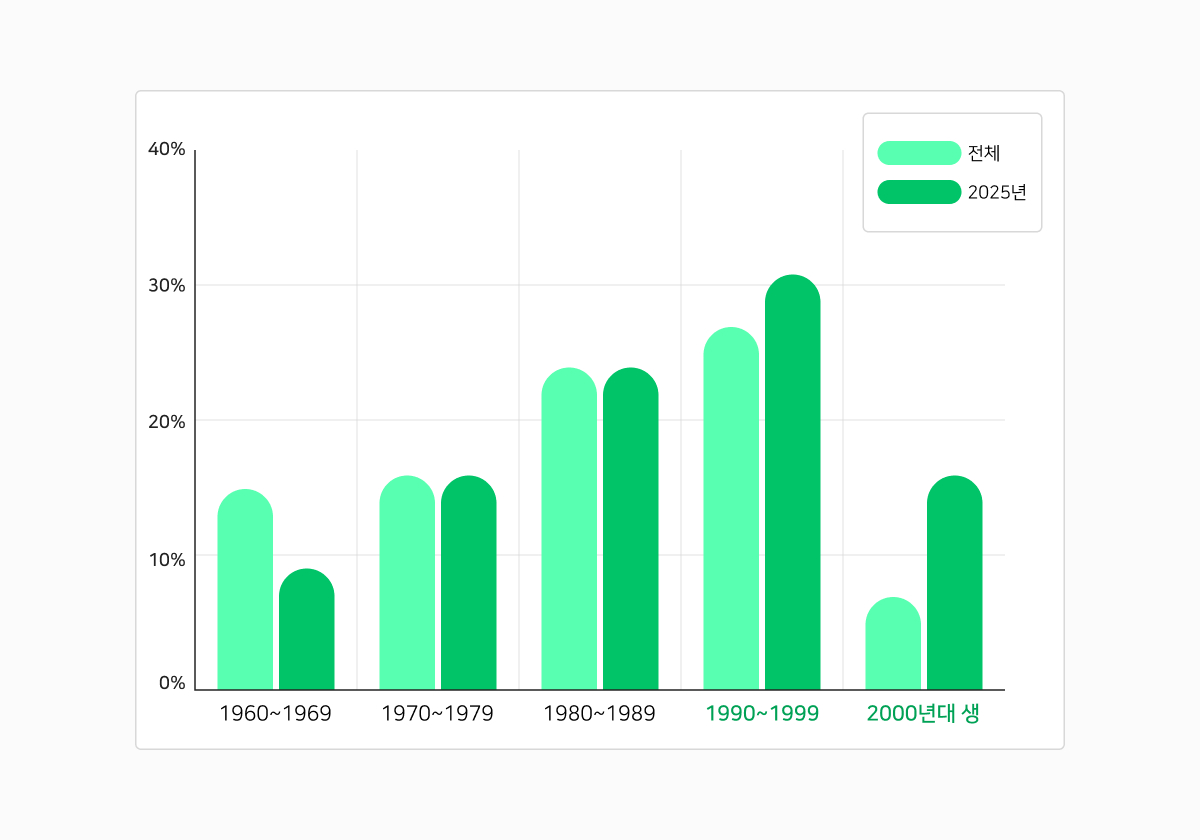Click the dark green 2025년 legend swatch
The height and width of the screenshot is (840, 1200).
918,192
